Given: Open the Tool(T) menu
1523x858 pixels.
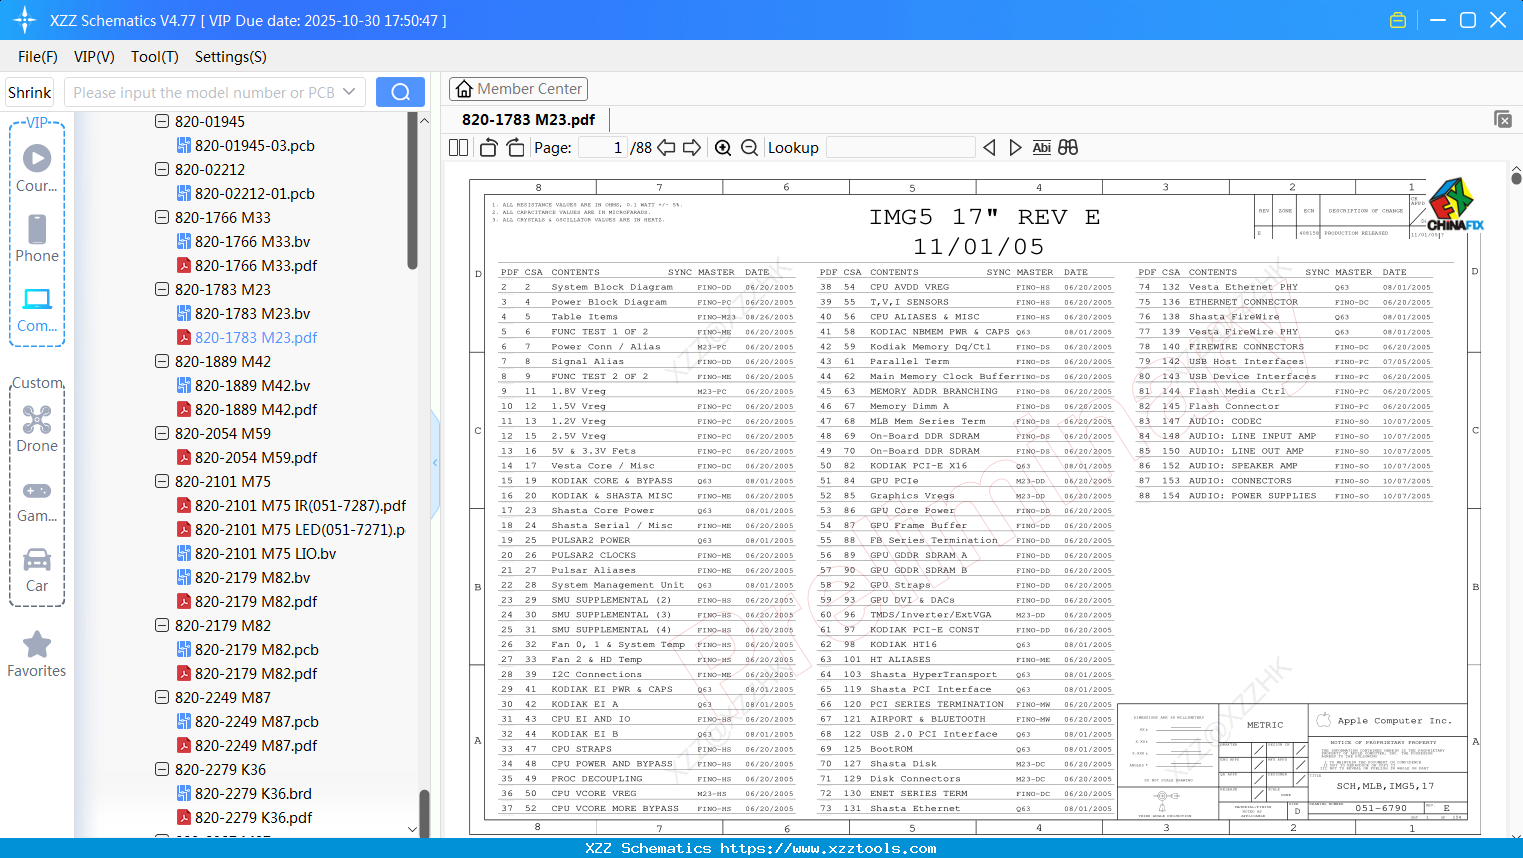Looking at the screenshot, I should tap(155, 57).
